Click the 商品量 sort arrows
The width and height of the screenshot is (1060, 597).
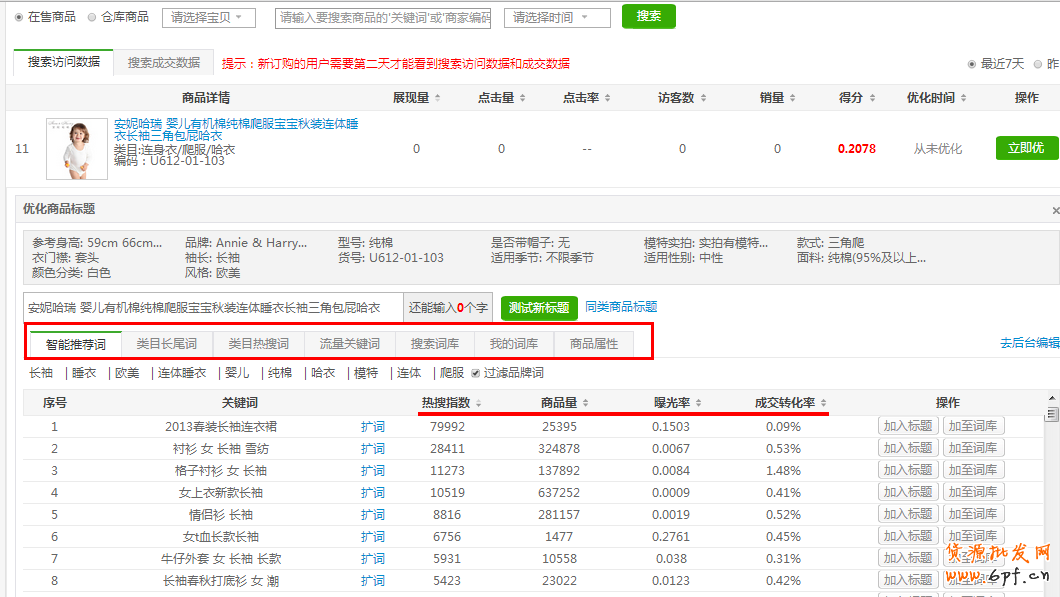(x=587, y=403)
